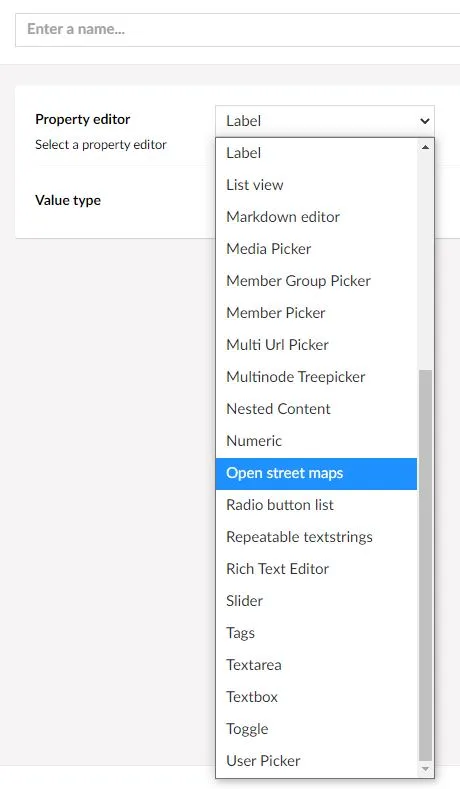Image resolution: width=460 pixels, height=789 pixels.
Task: Pick Media Picker from the dropdown
Action: (x=317, y=249)
